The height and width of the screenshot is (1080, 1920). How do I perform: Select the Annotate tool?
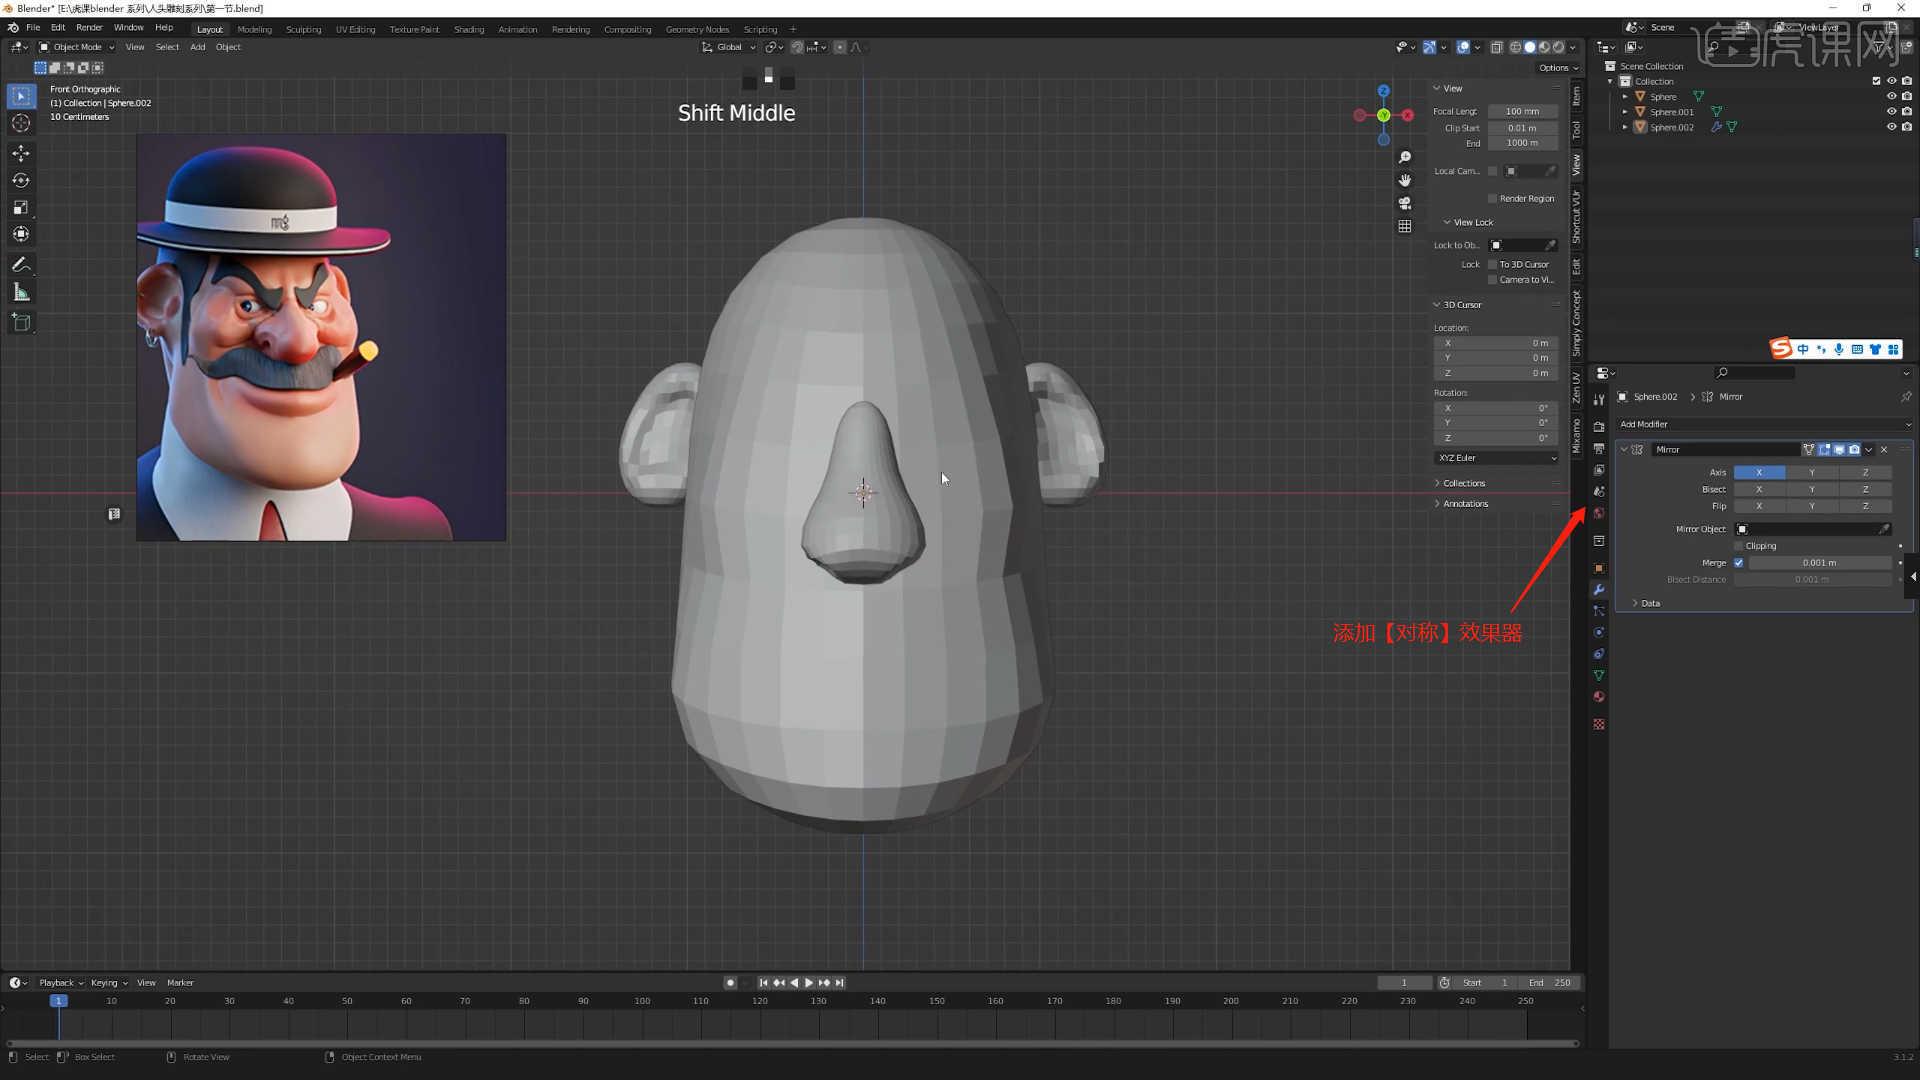click(x=21, y=264)
